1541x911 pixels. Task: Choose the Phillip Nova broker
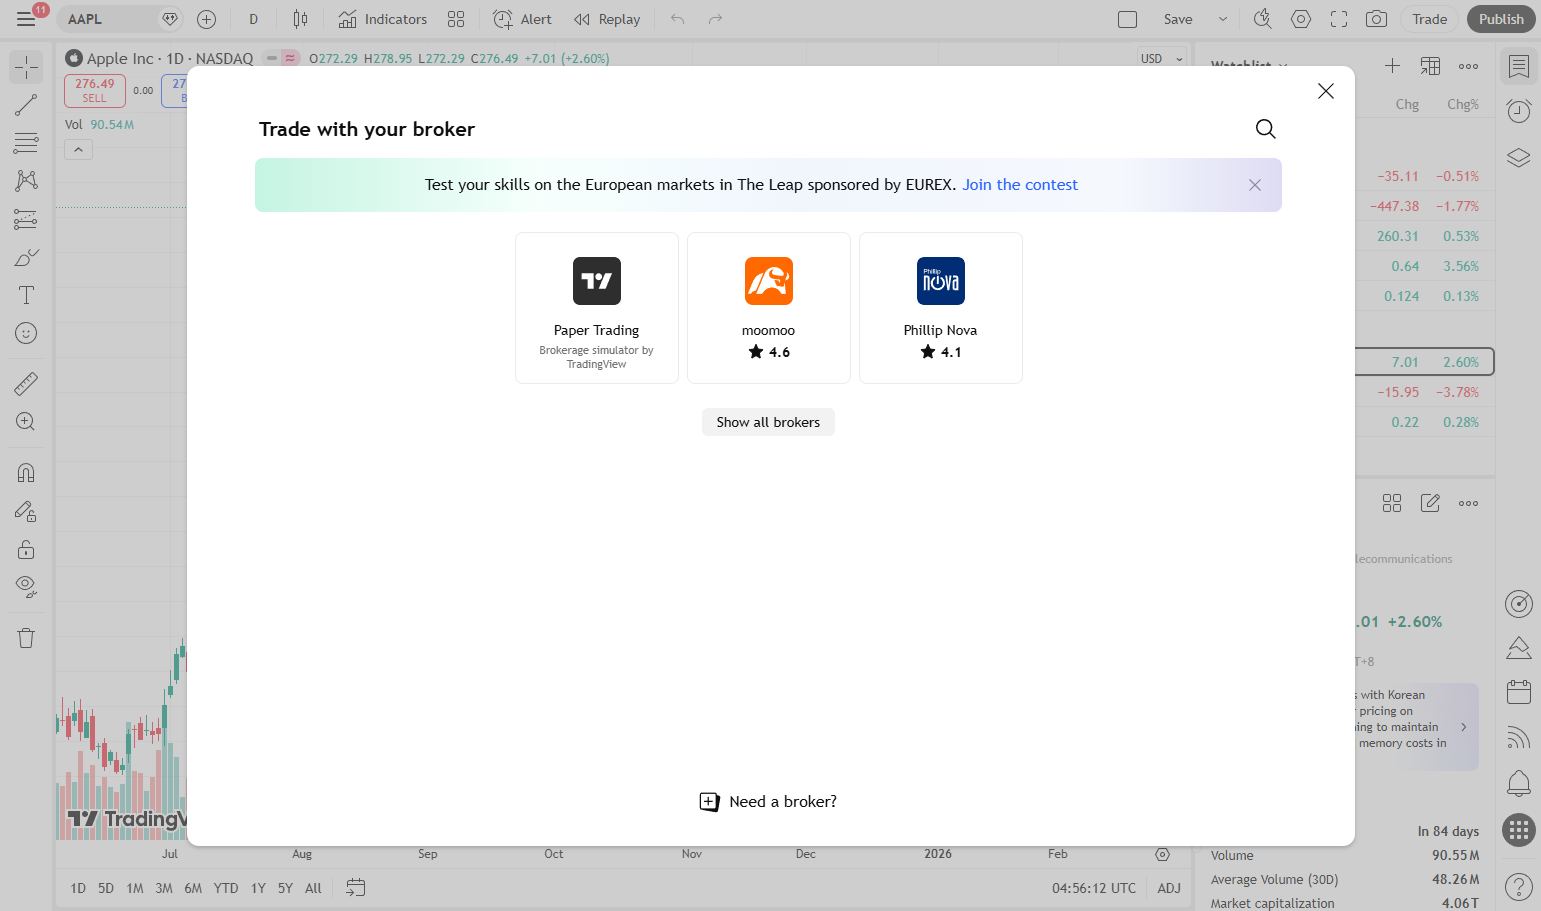click(x=941, y=308)
